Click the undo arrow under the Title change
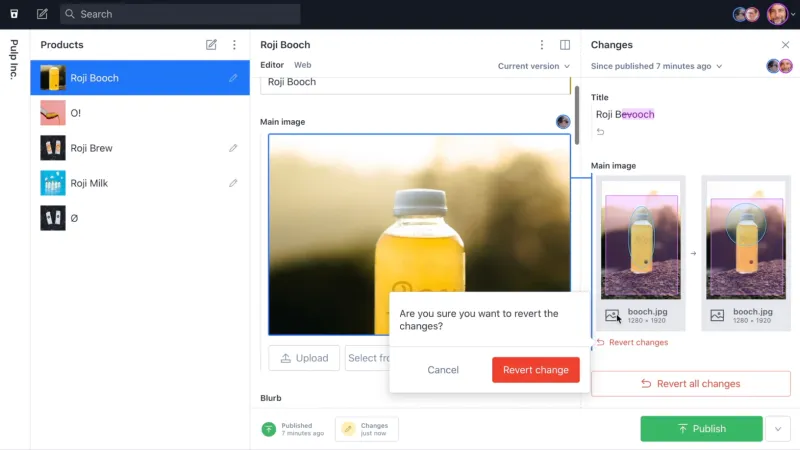The height and width of the screenshot is (450, 800). 600,132
